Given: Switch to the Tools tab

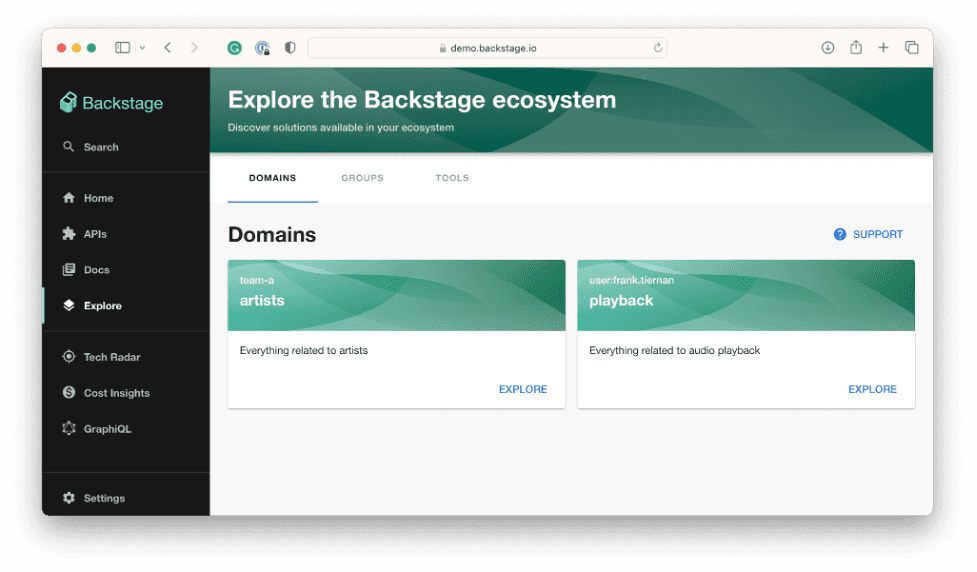Looking at the screenshot, I should coord(452,178).
